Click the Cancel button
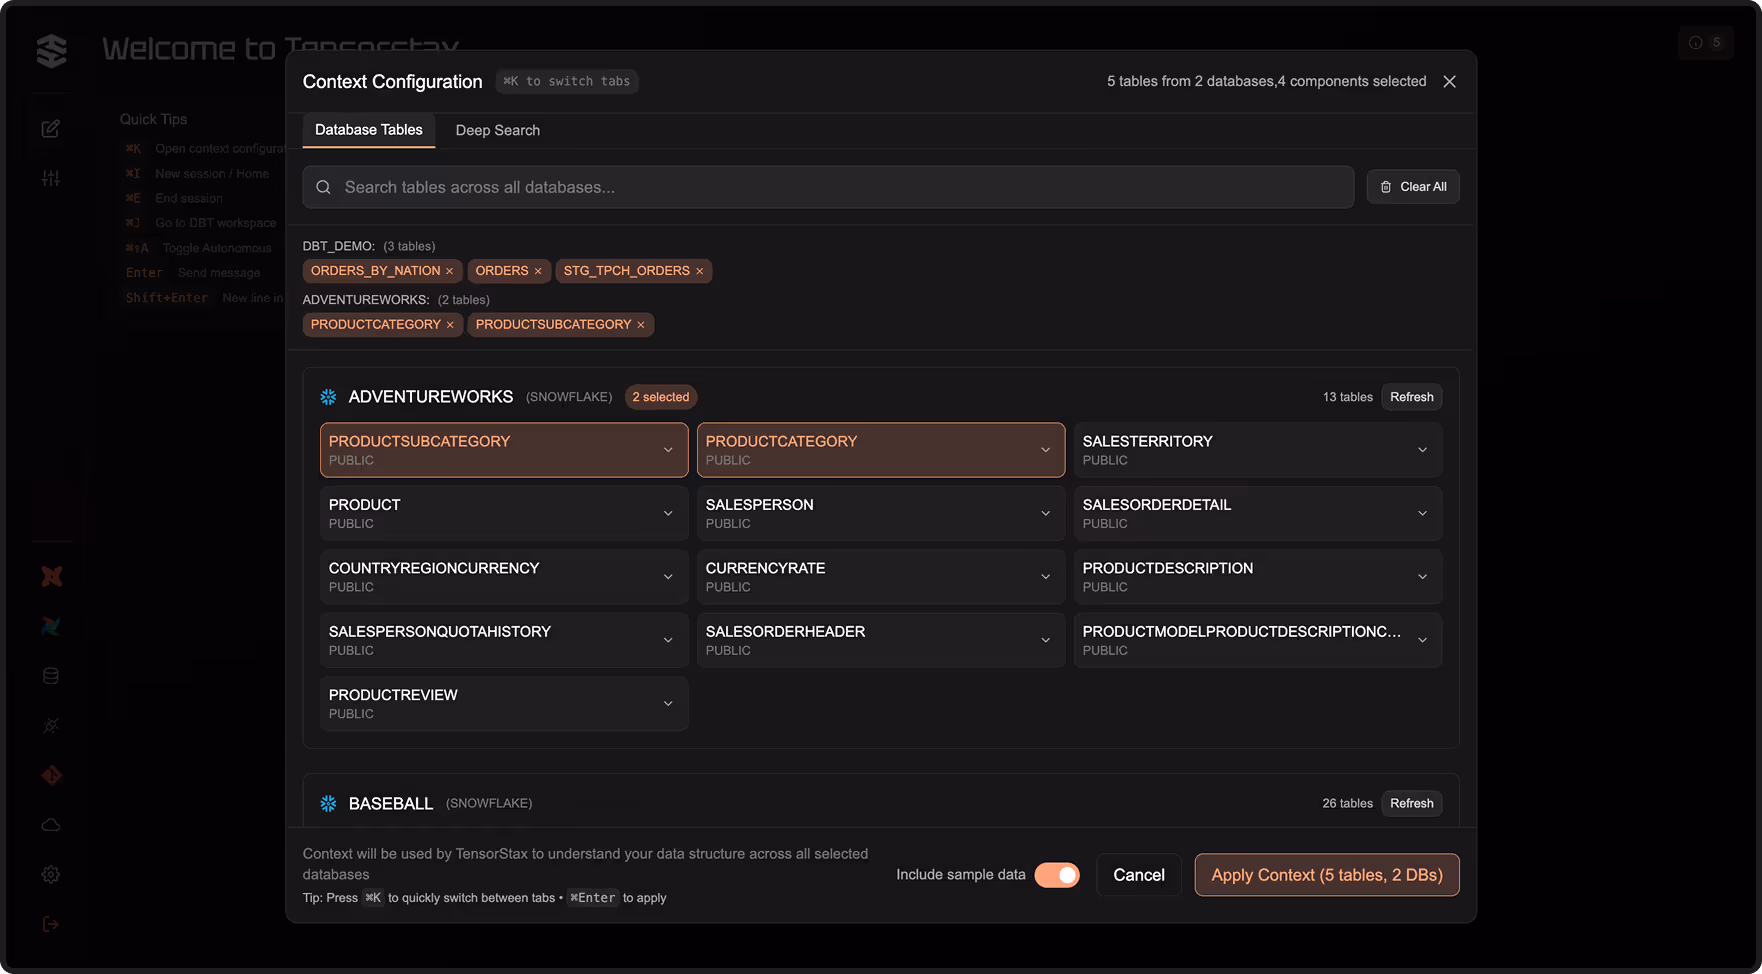Screen dimensions: 1762x974 1139,875
